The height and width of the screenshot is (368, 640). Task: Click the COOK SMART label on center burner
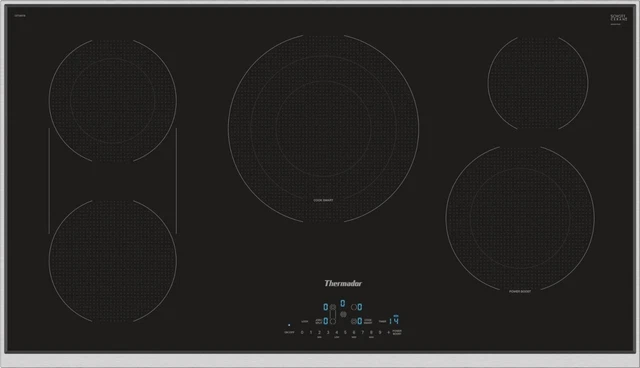coord(323,200)
